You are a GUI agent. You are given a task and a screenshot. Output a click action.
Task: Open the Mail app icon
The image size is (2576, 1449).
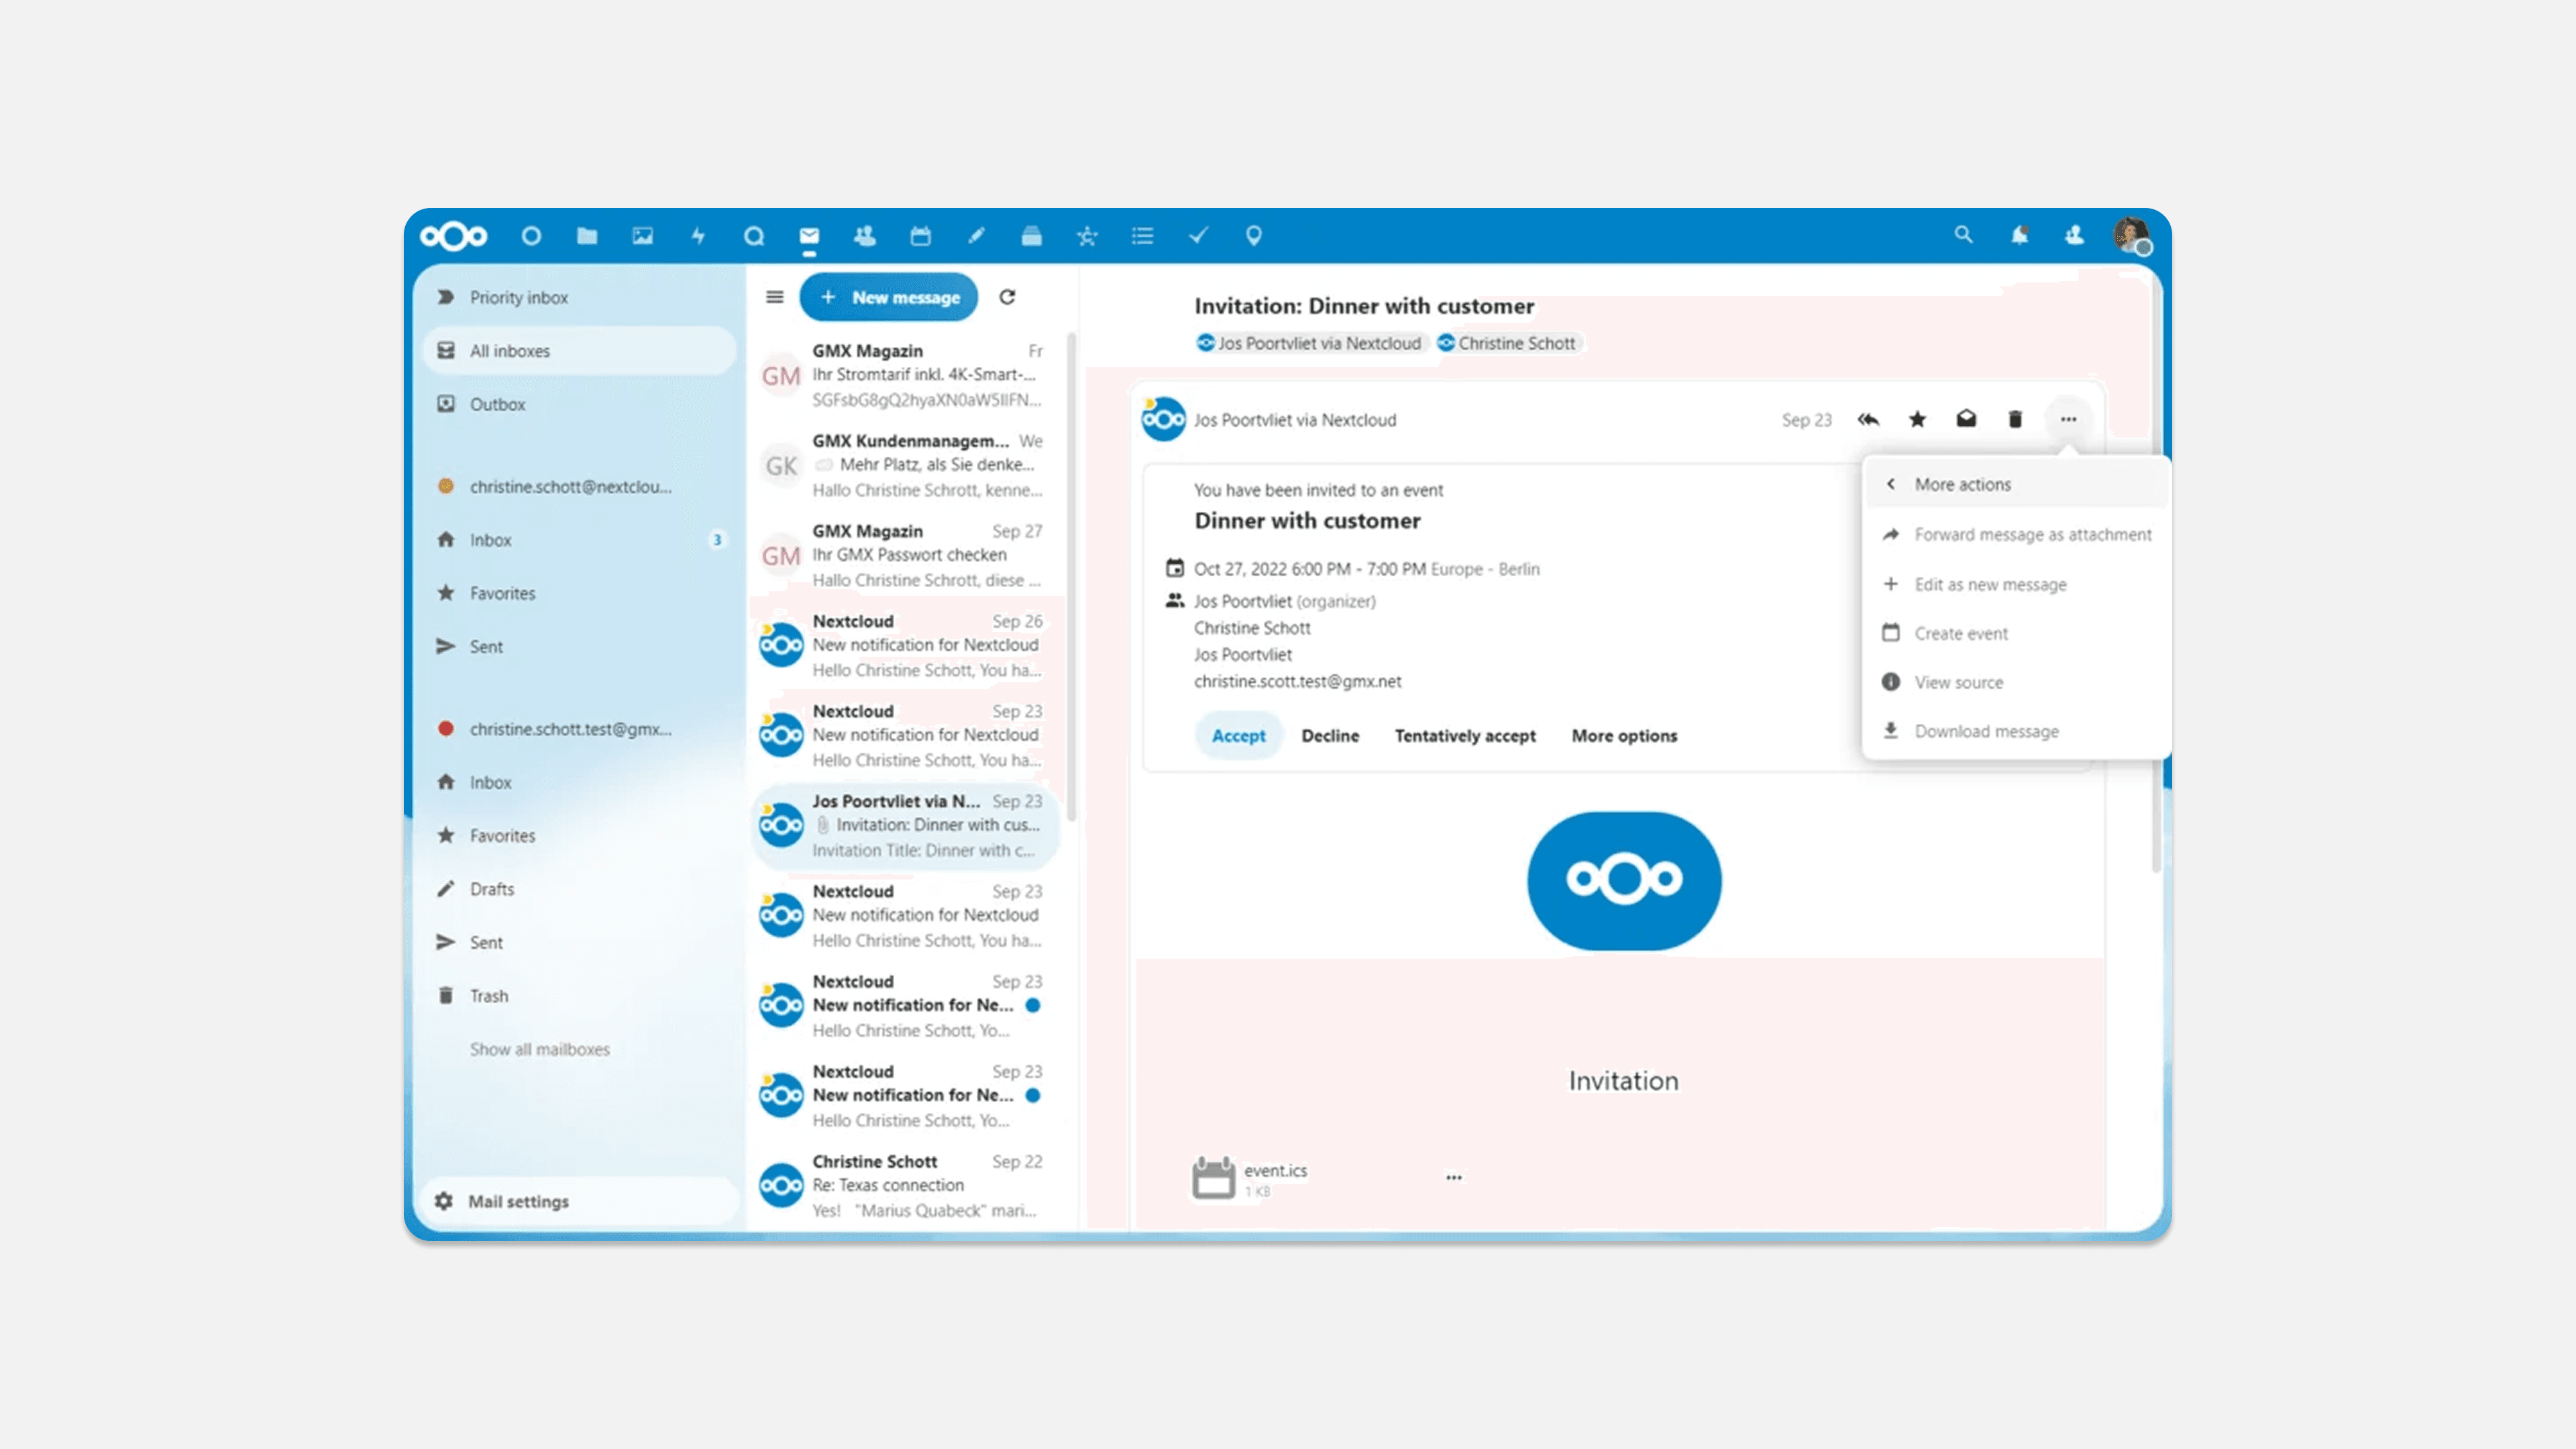(x=809, y=236)
